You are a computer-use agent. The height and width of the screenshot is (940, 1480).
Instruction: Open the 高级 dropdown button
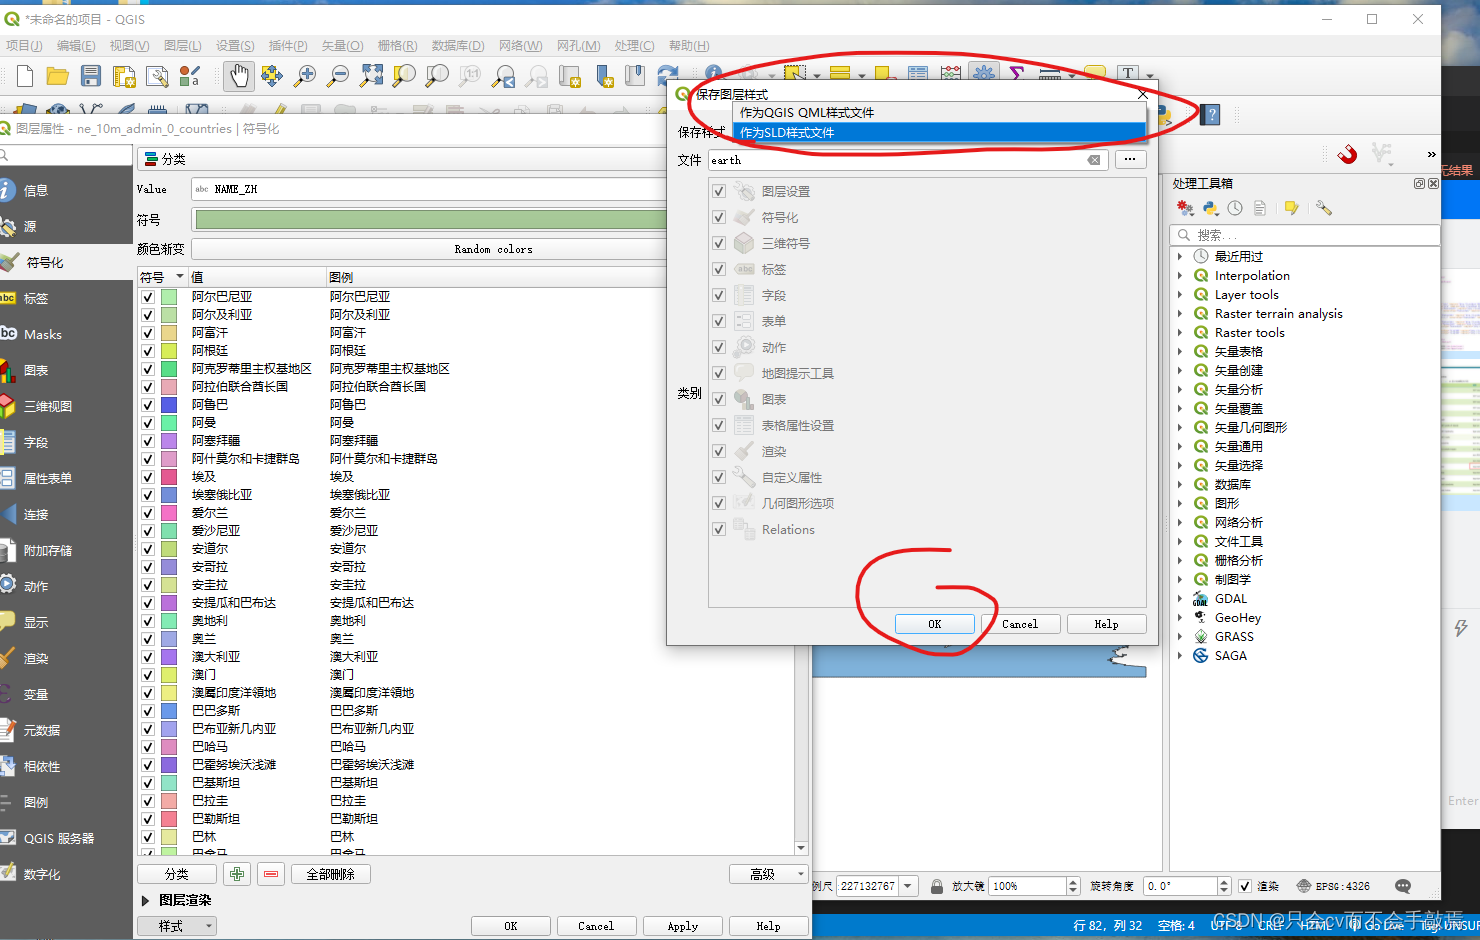(x=768, y=874)
